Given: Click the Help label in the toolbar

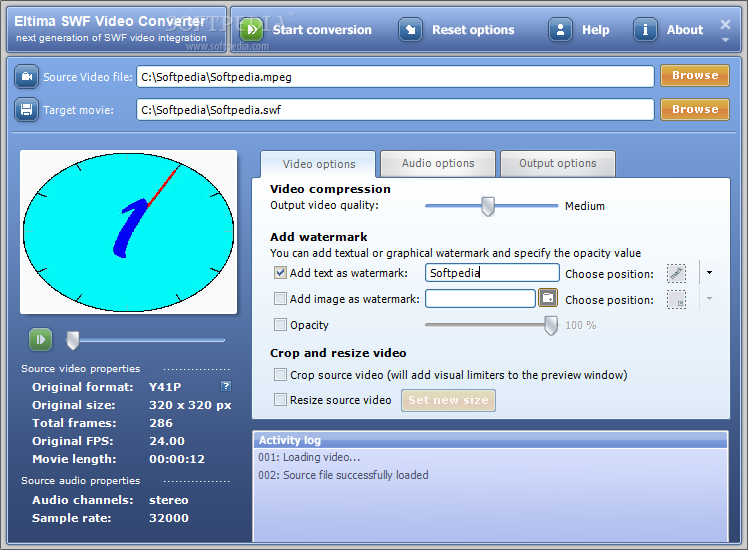Looking at the screenshot, I should coord(595,30).
